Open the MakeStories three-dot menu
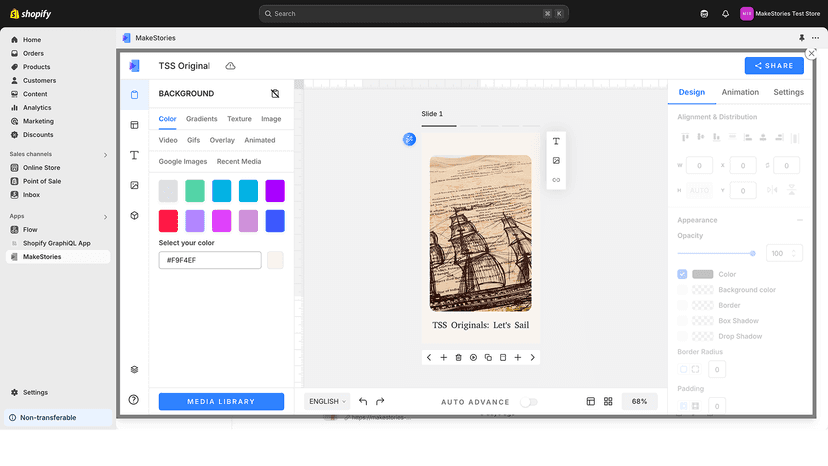The height and width of the screenshot is (466, 828). click(816, 38)
